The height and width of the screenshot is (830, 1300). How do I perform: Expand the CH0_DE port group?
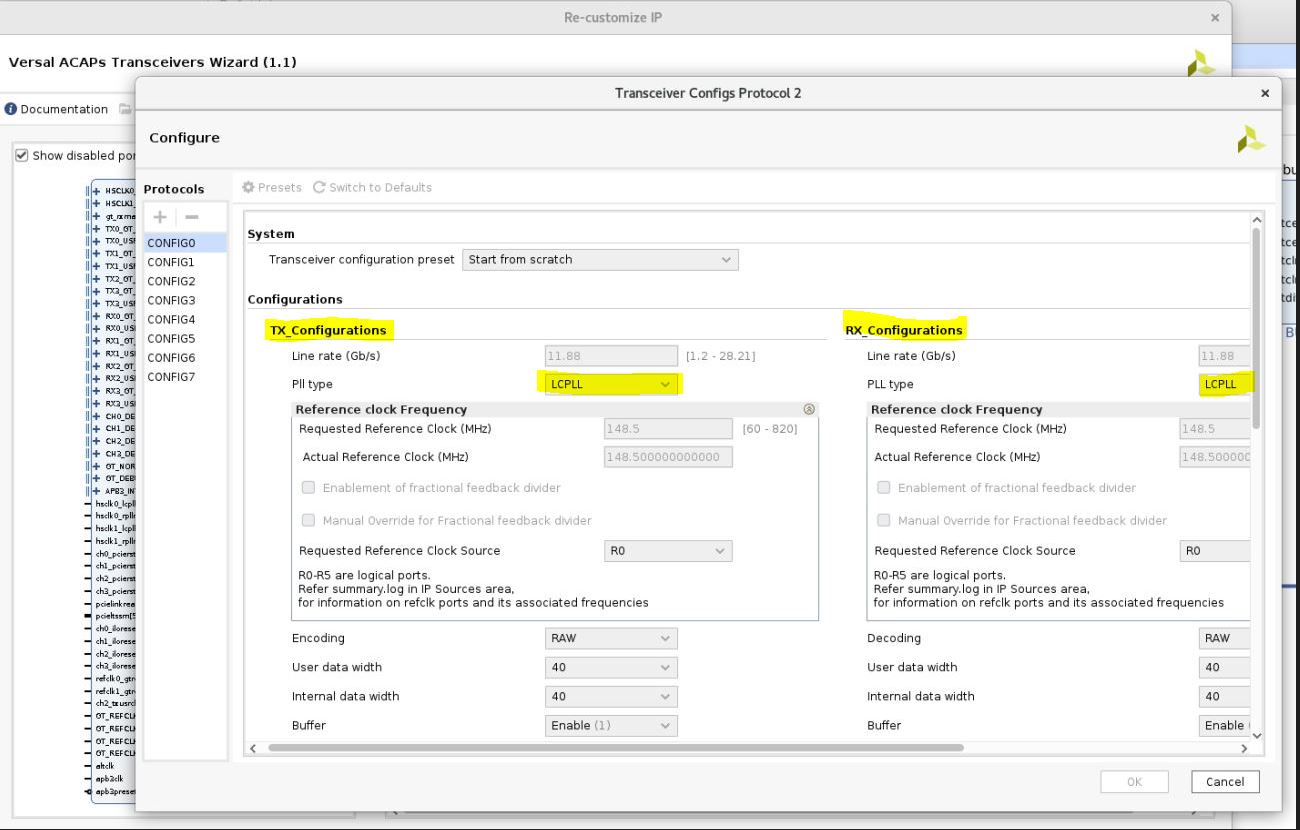(98, 416)
